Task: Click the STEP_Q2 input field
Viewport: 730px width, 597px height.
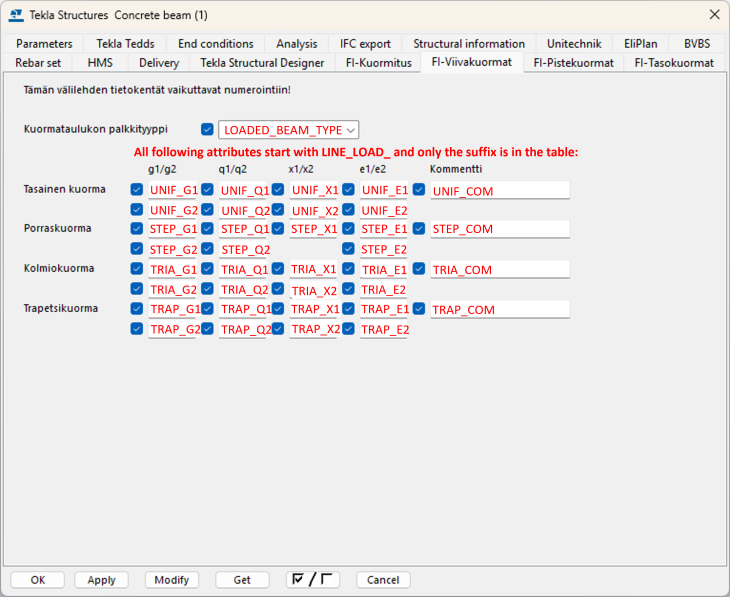Action: click(x=243, y=249)
